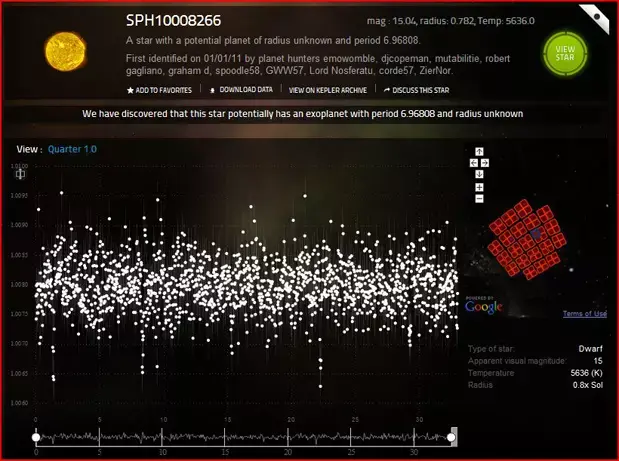619x461 pixels.
Task: Click the yellow sun star image
Action: coord(65,52)
